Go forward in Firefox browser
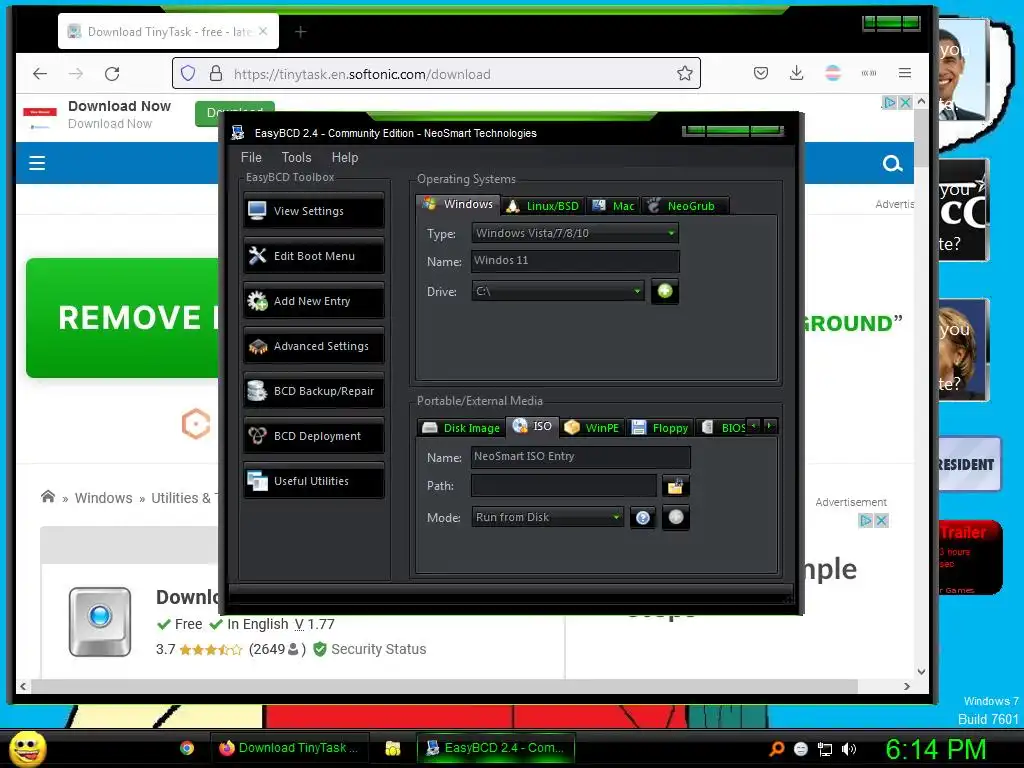Image resolution: width=1024 pixels, height=768 pixels. [76, 73]
